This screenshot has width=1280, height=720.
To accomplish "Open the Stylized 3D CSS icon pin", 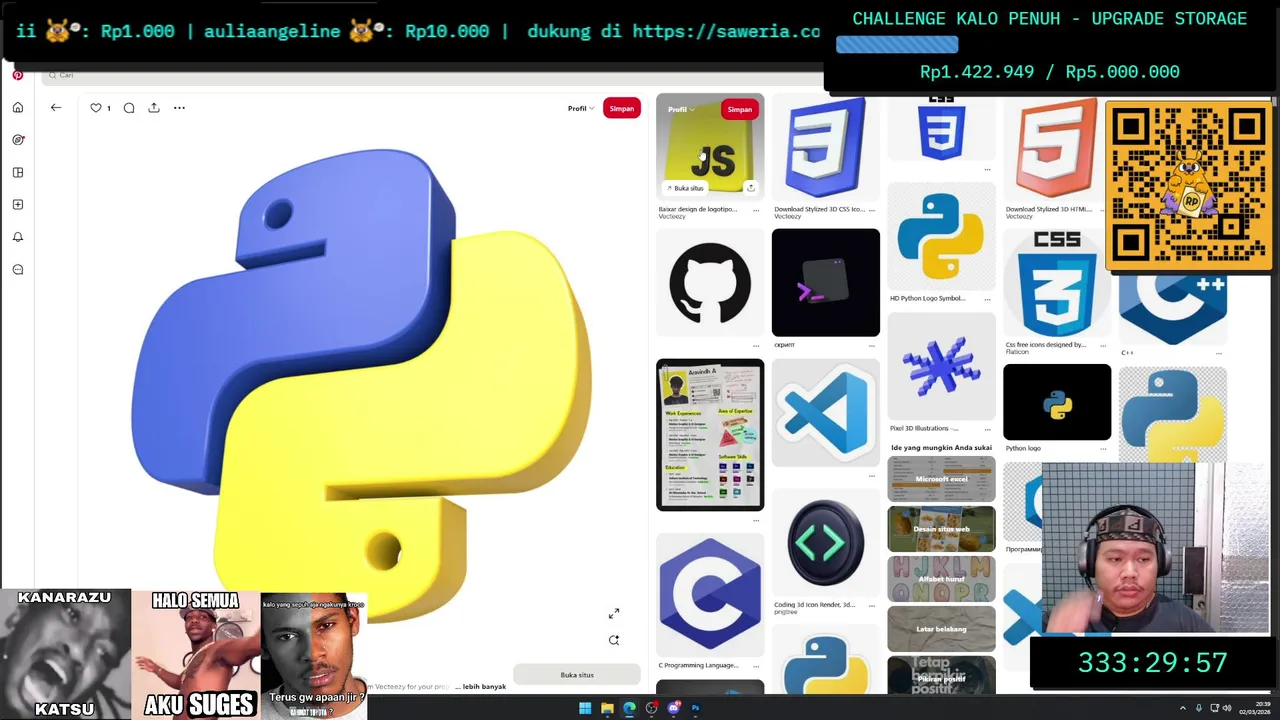I will 826,148.
